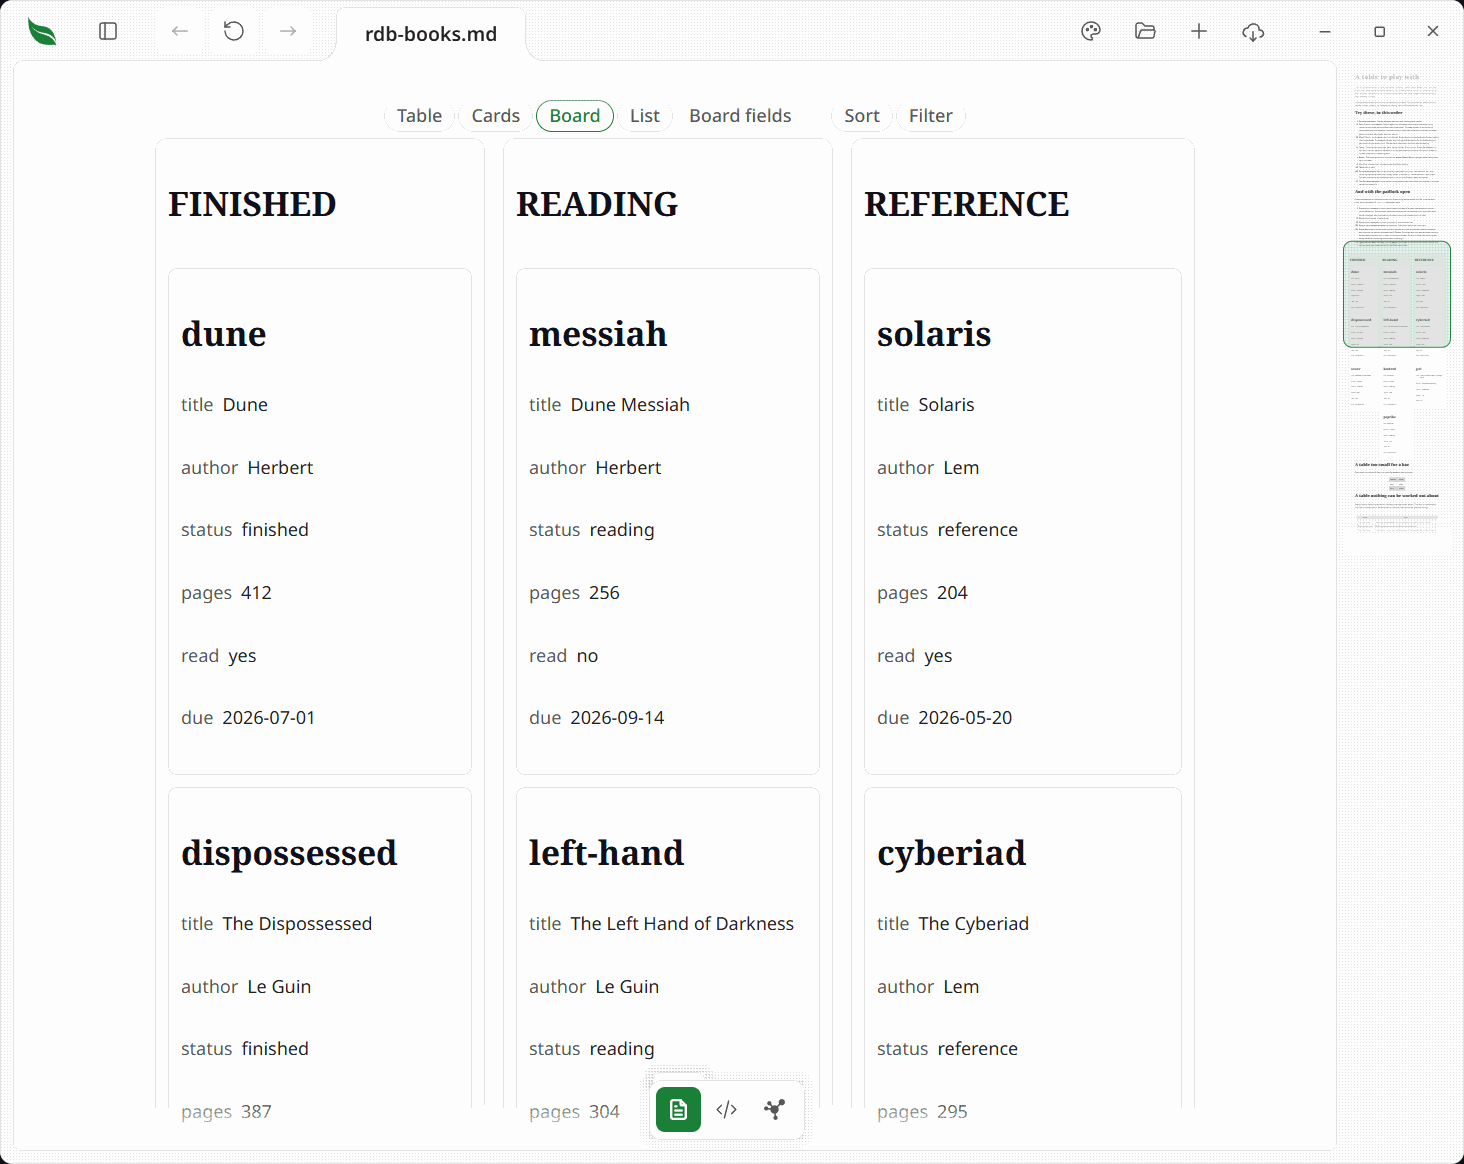Screen dimensions: 1464x1164
Task: Click due date 2026-07-01
Action: coord(268,718)
